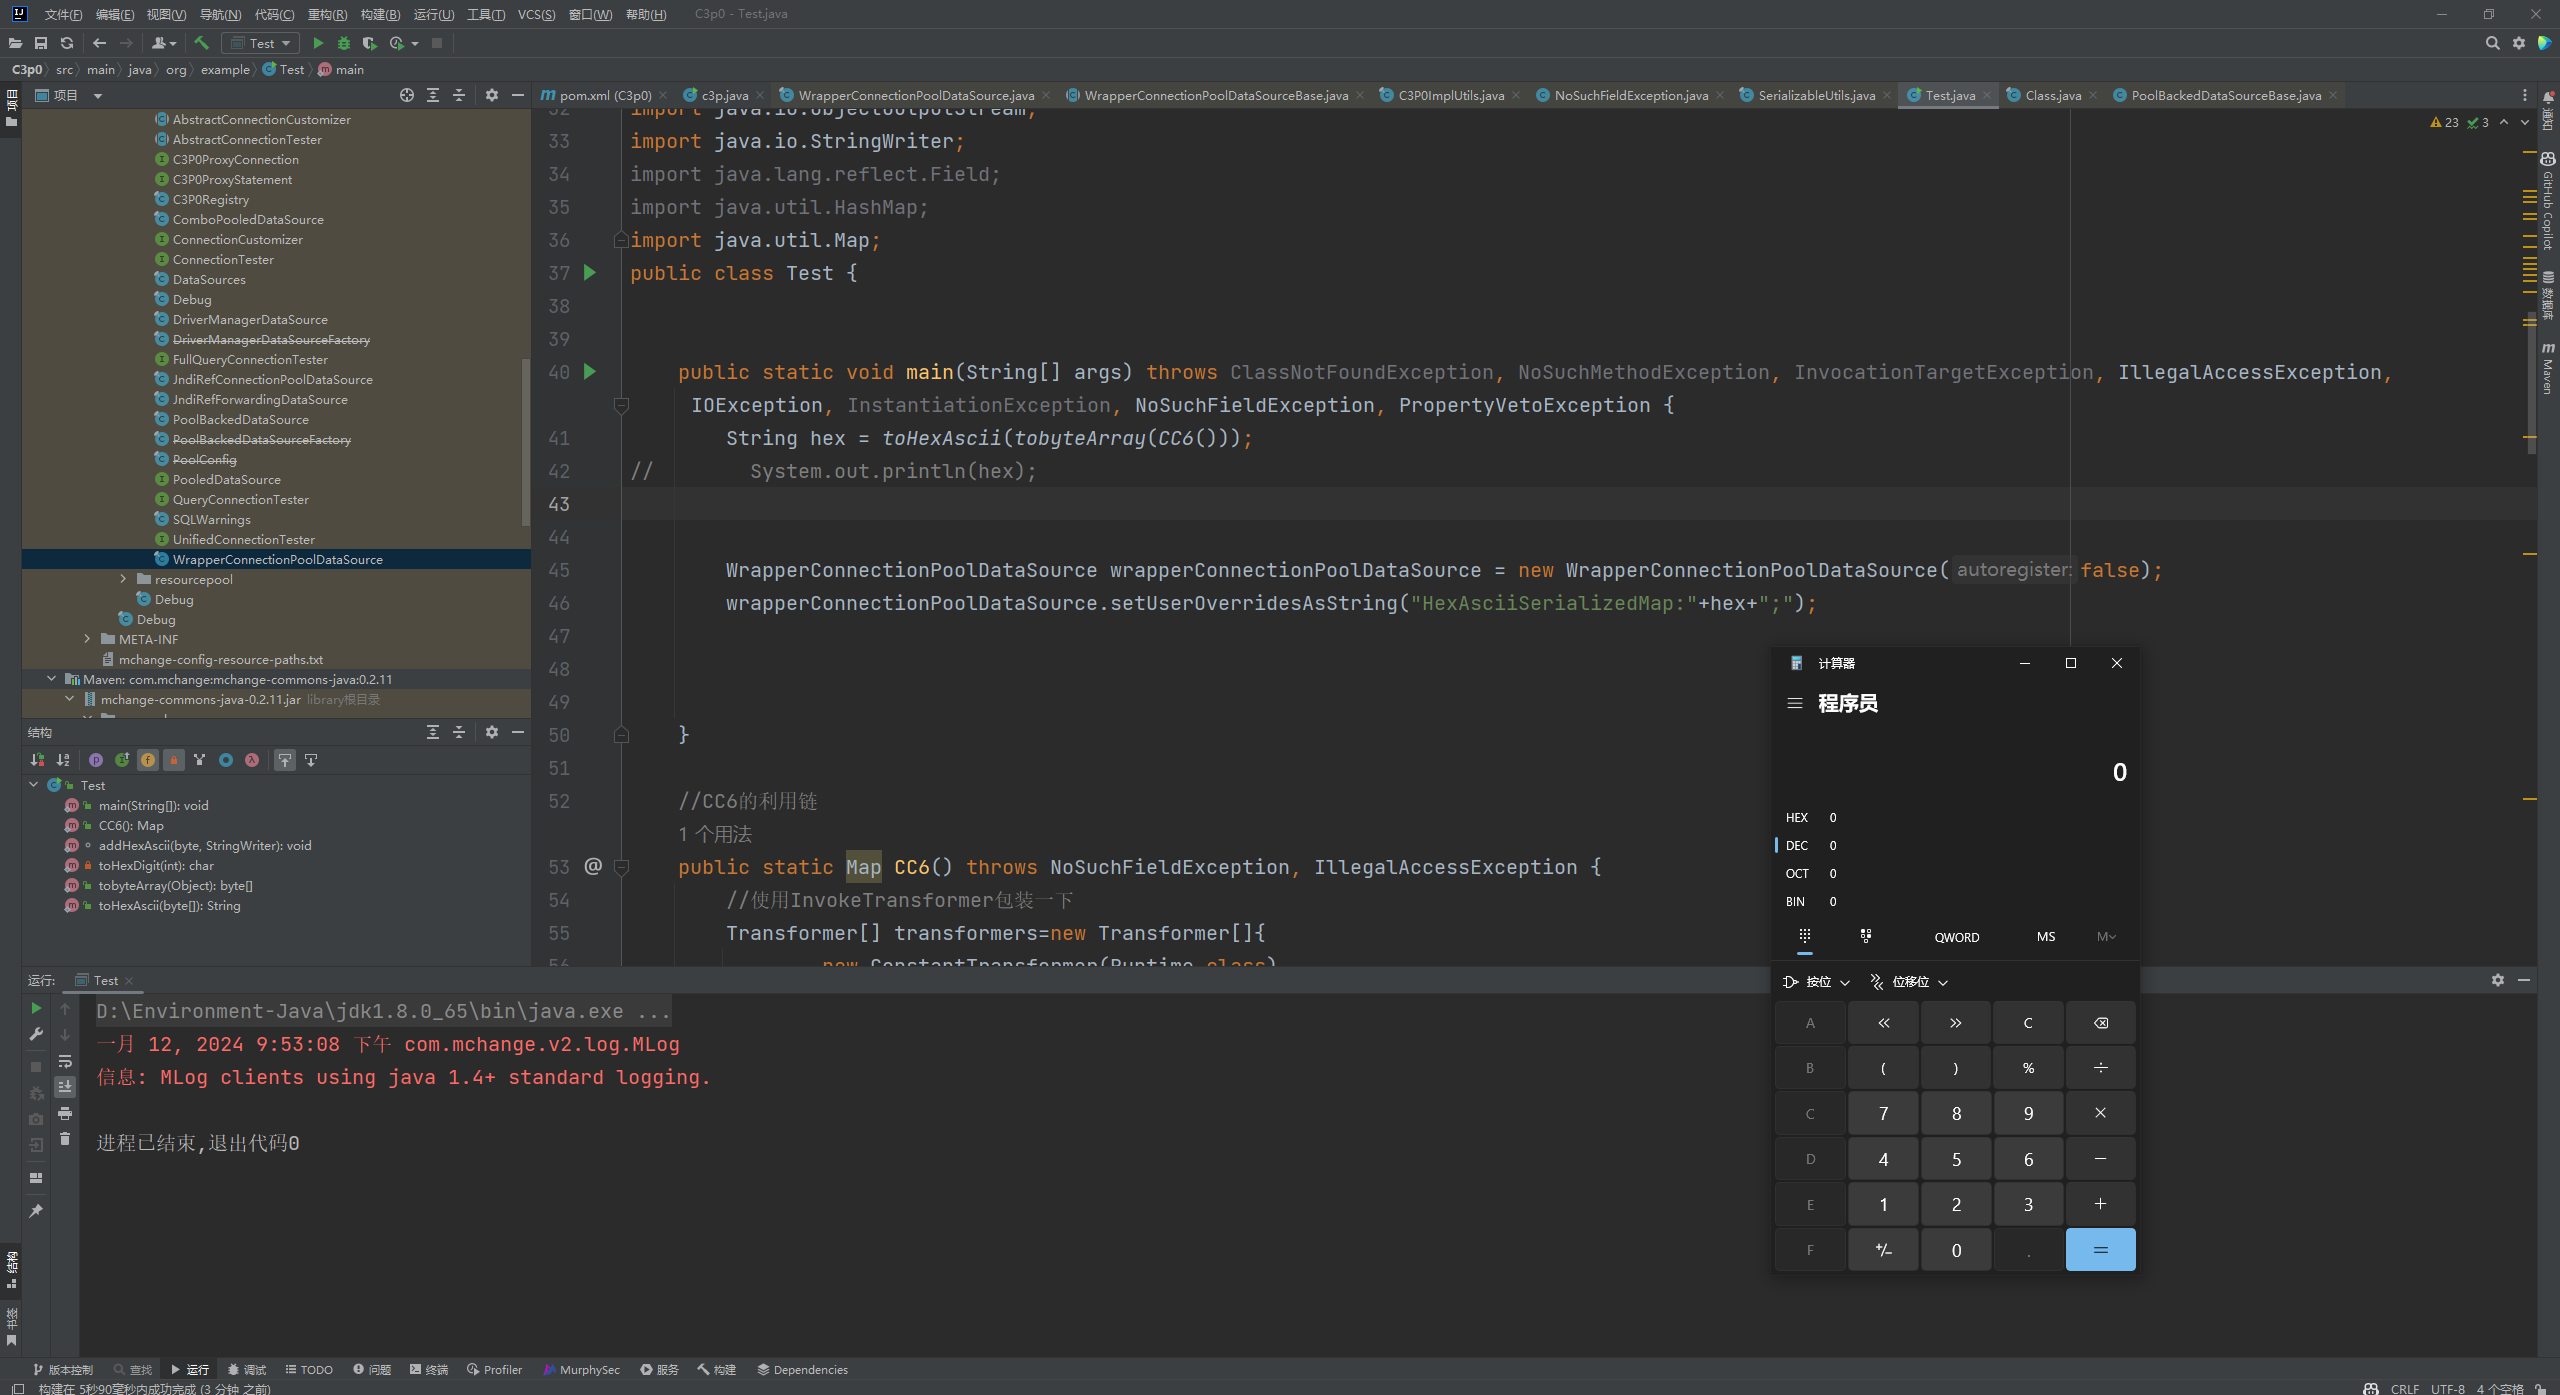Click the src breadcrumb in navigation bar
The height and width of the screenshot is (1395, 2560).
coord(64,69)
